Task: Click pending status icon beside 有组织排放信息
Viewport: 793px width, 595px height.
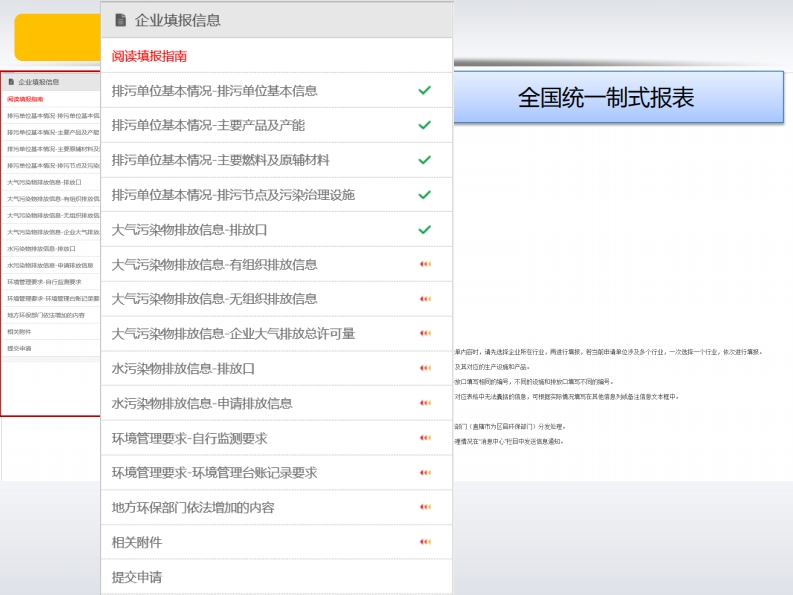Action: click(x=425, y=264)
